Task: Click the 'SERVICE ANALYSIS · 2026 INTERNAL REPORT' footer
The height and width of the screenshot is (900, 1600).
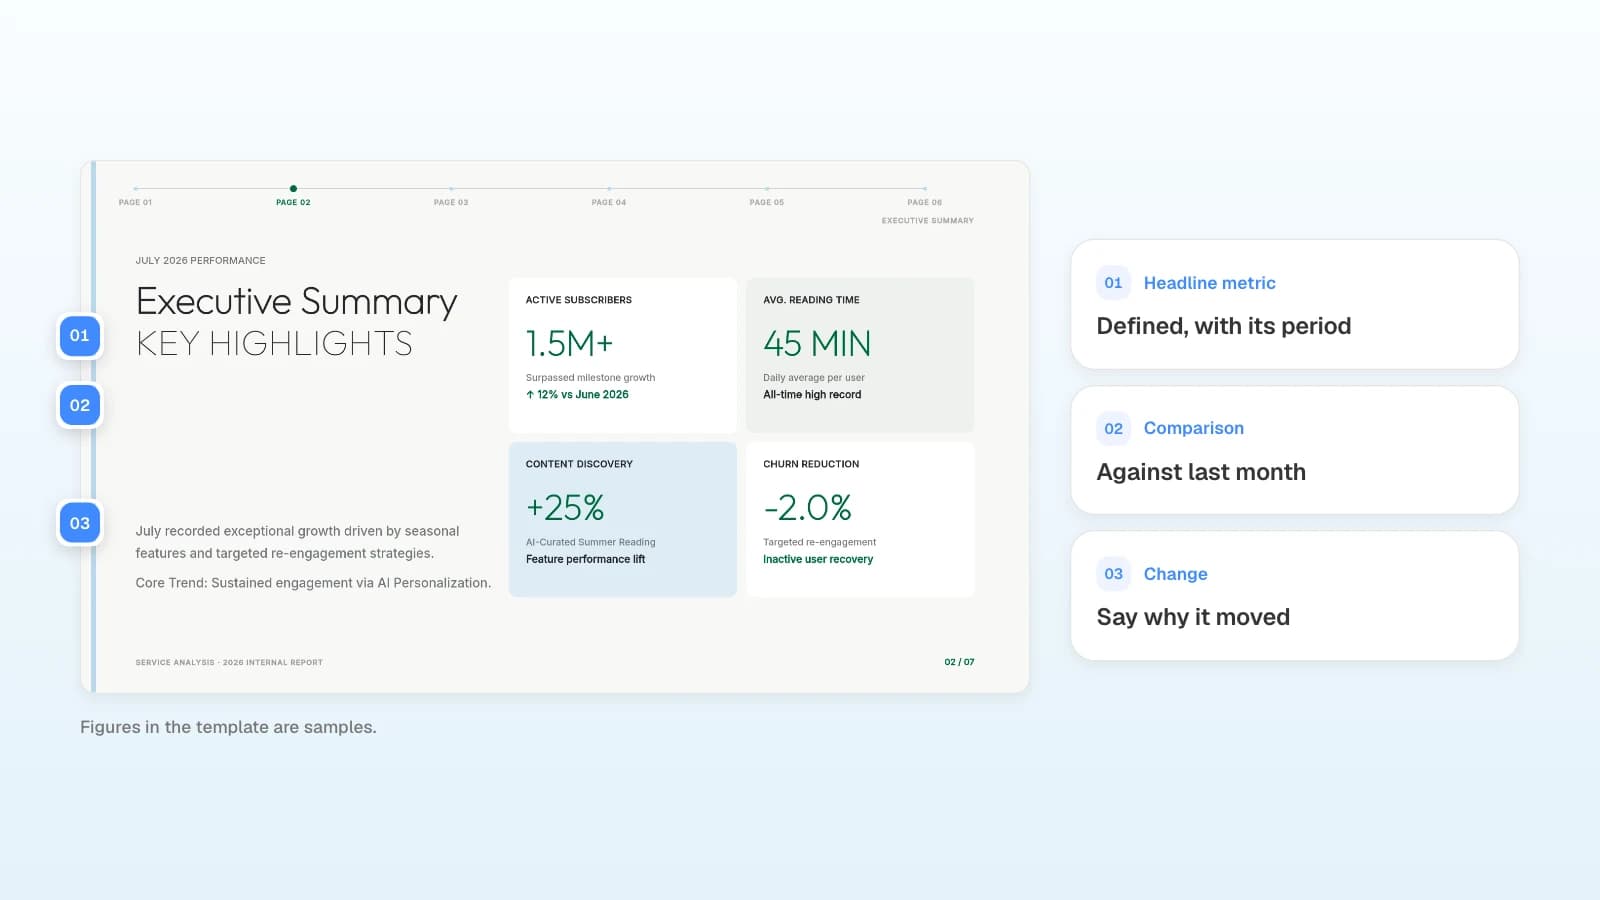Action: click(229, 662)
